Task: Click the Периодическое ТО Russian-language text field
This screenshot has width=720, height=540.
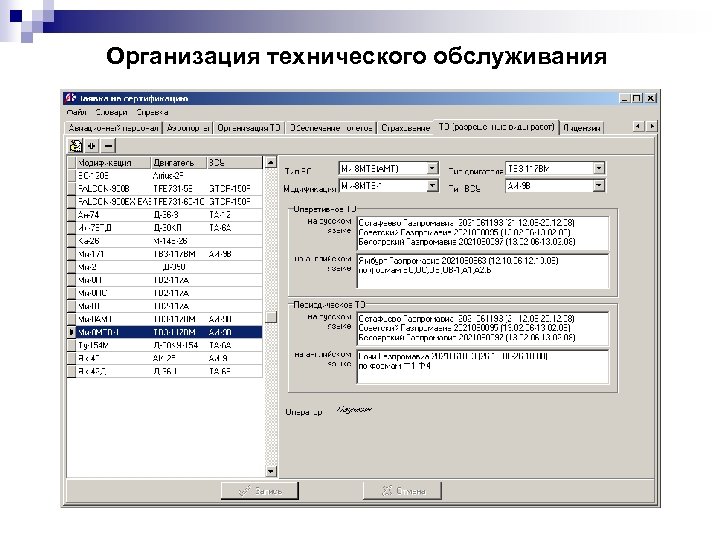Action: pos(483,329)
